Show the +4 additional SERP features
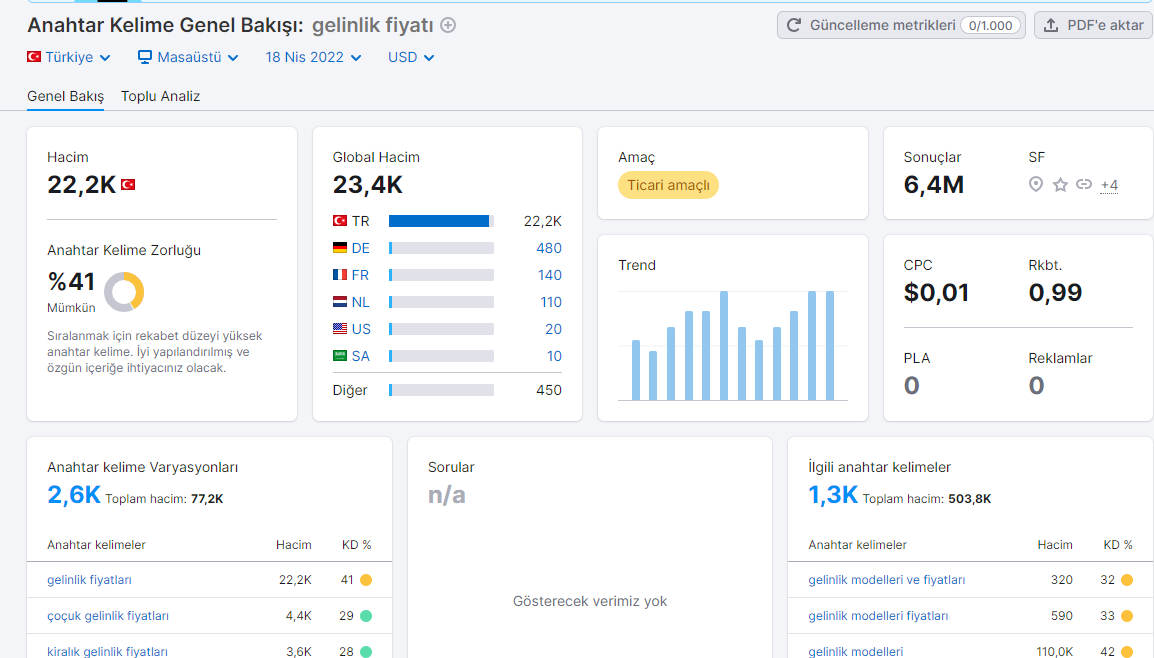This screenshot has height=658, width=1154. (1109, 185)
